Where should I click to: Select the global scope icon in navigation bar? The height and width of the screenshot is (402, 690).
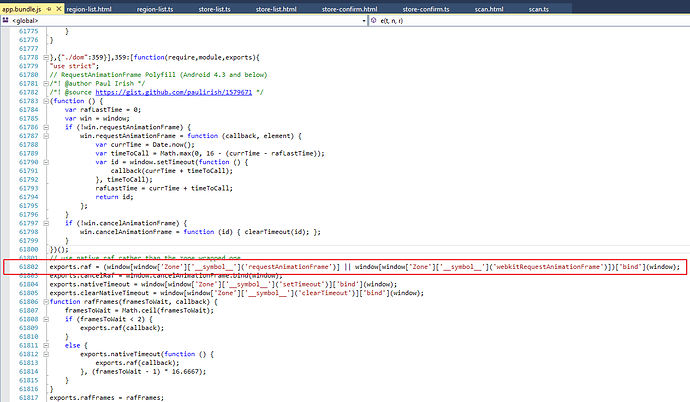(x=6, y=20)
